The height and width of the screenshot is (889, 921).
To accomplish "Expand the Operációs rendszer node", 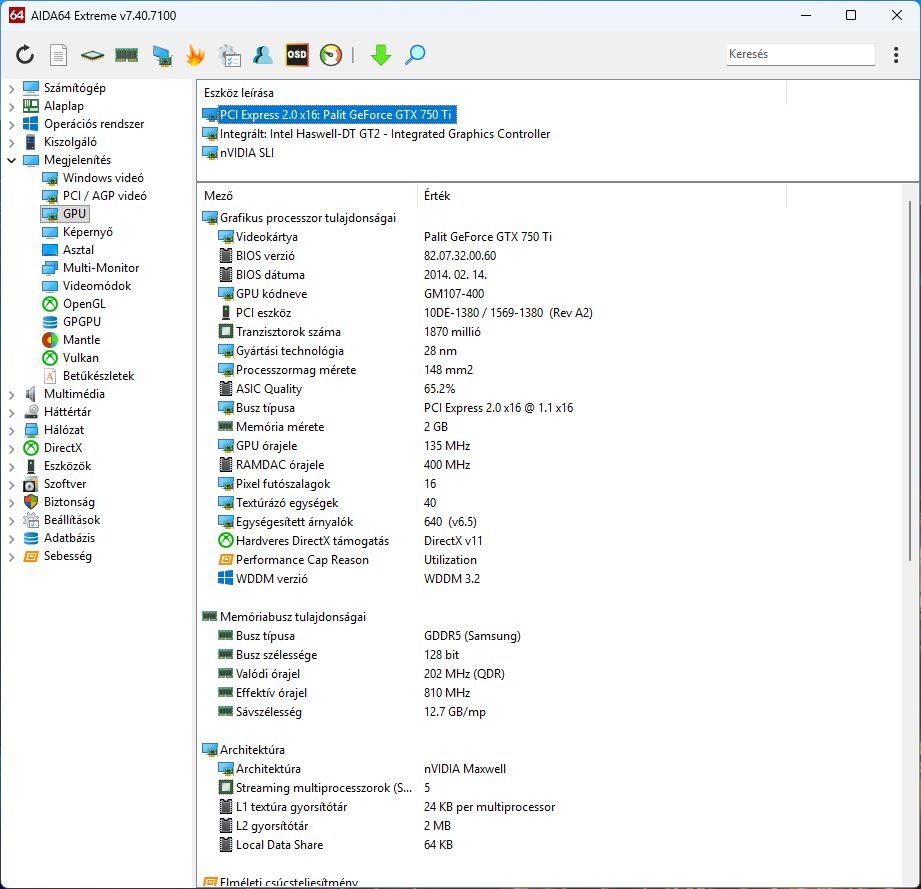I will [11, 124].
